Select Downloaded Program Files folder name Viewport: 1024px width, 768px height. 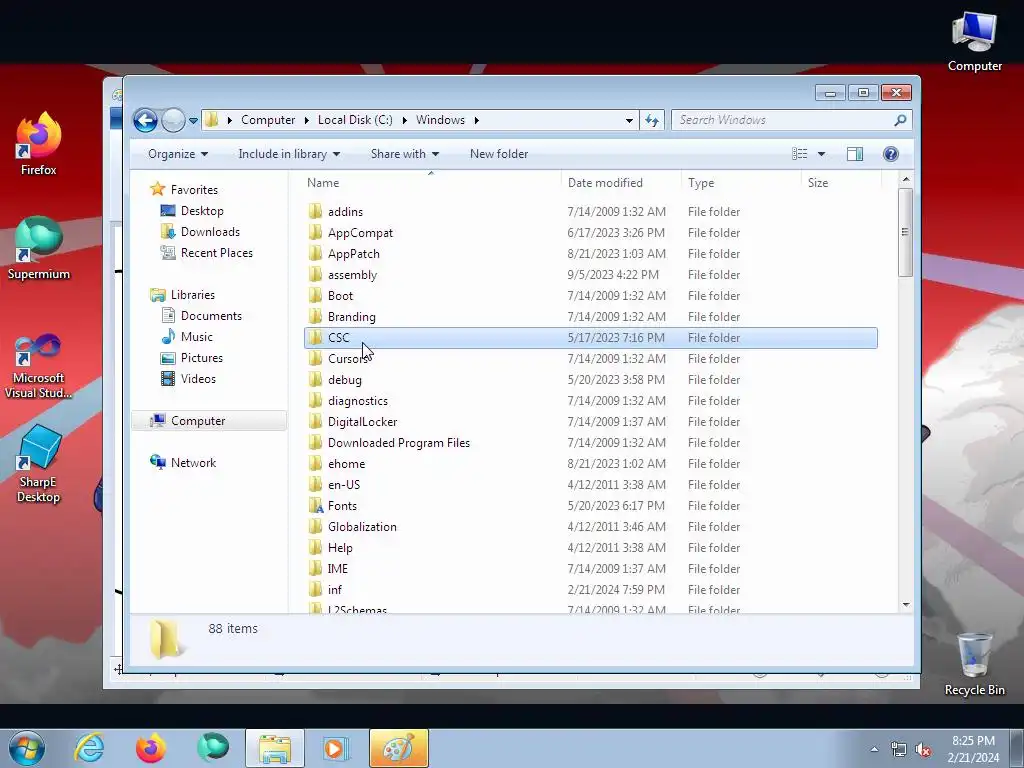[399, 442]
